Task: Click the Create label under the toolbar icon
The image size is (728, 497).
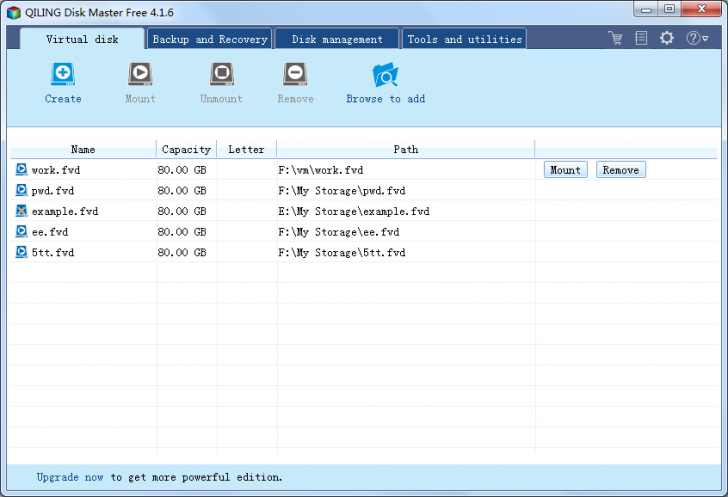Action: coord(63,98)
